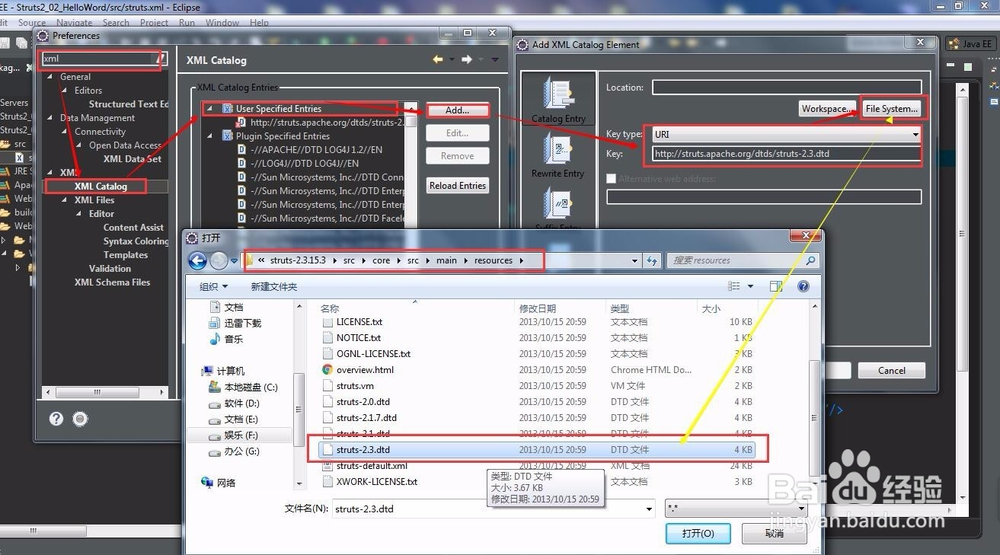Click Cancel in Add XML Catalog Element
The width and height of the screenshot is (1000, 555).
click(891, 371)
